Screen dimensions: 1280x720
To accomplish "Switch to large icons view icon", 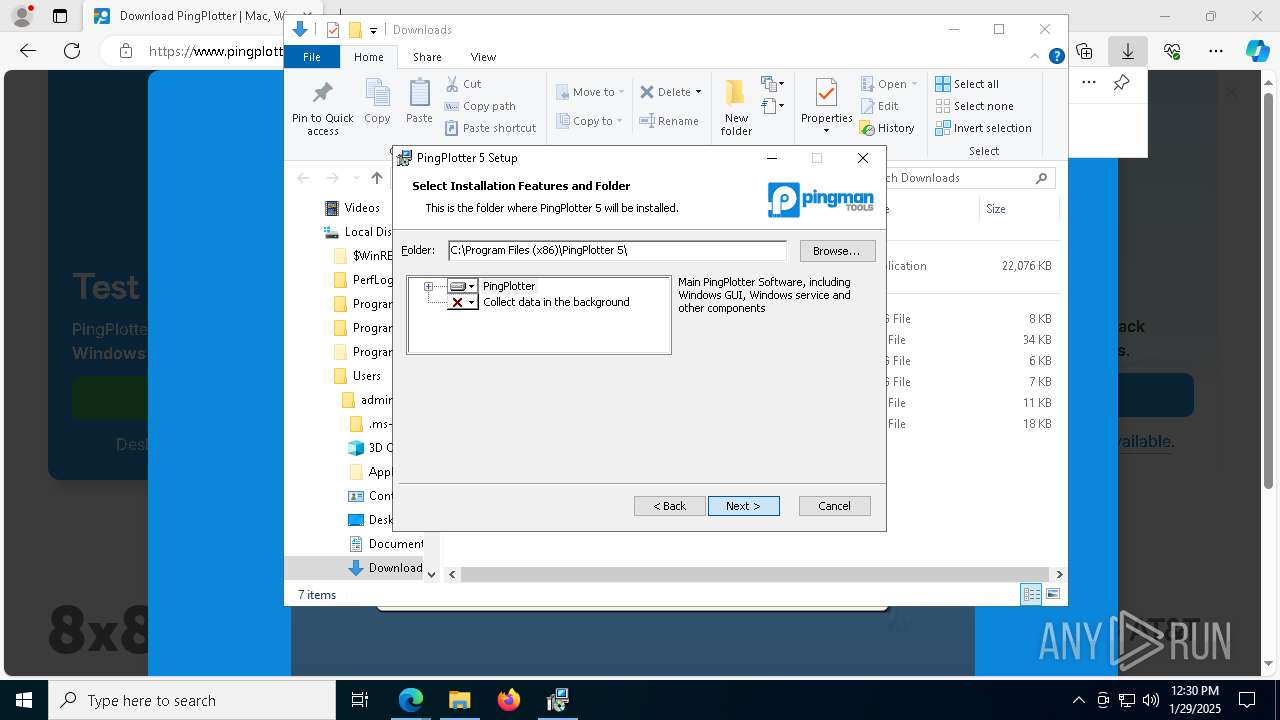I will click(x=1052, y=595).
